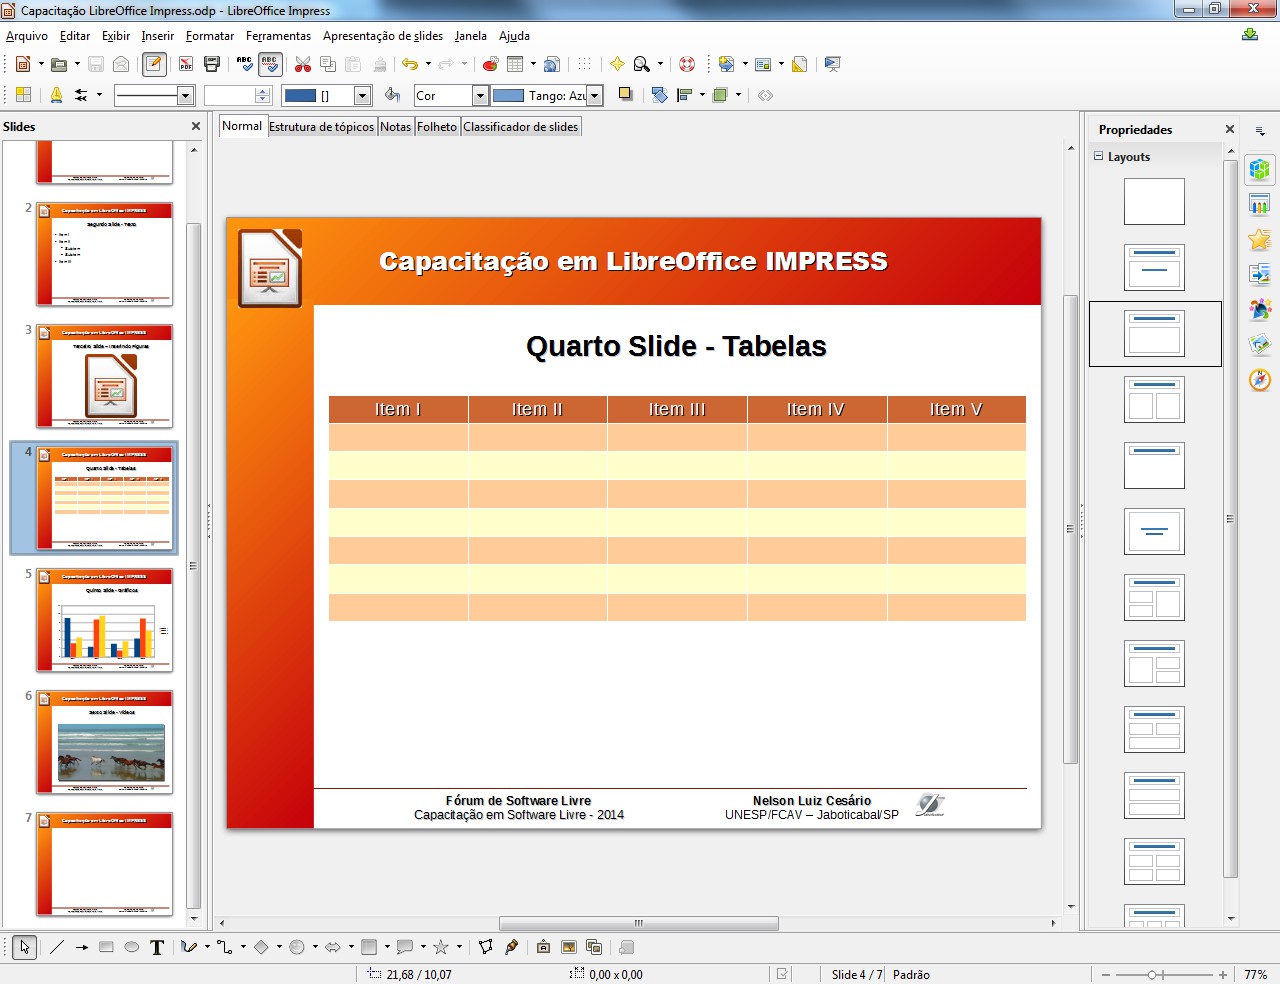Screen dimensions: 1280x984
Task: Switch to Estrutura de tópicos tab
Action: [322, 127]
